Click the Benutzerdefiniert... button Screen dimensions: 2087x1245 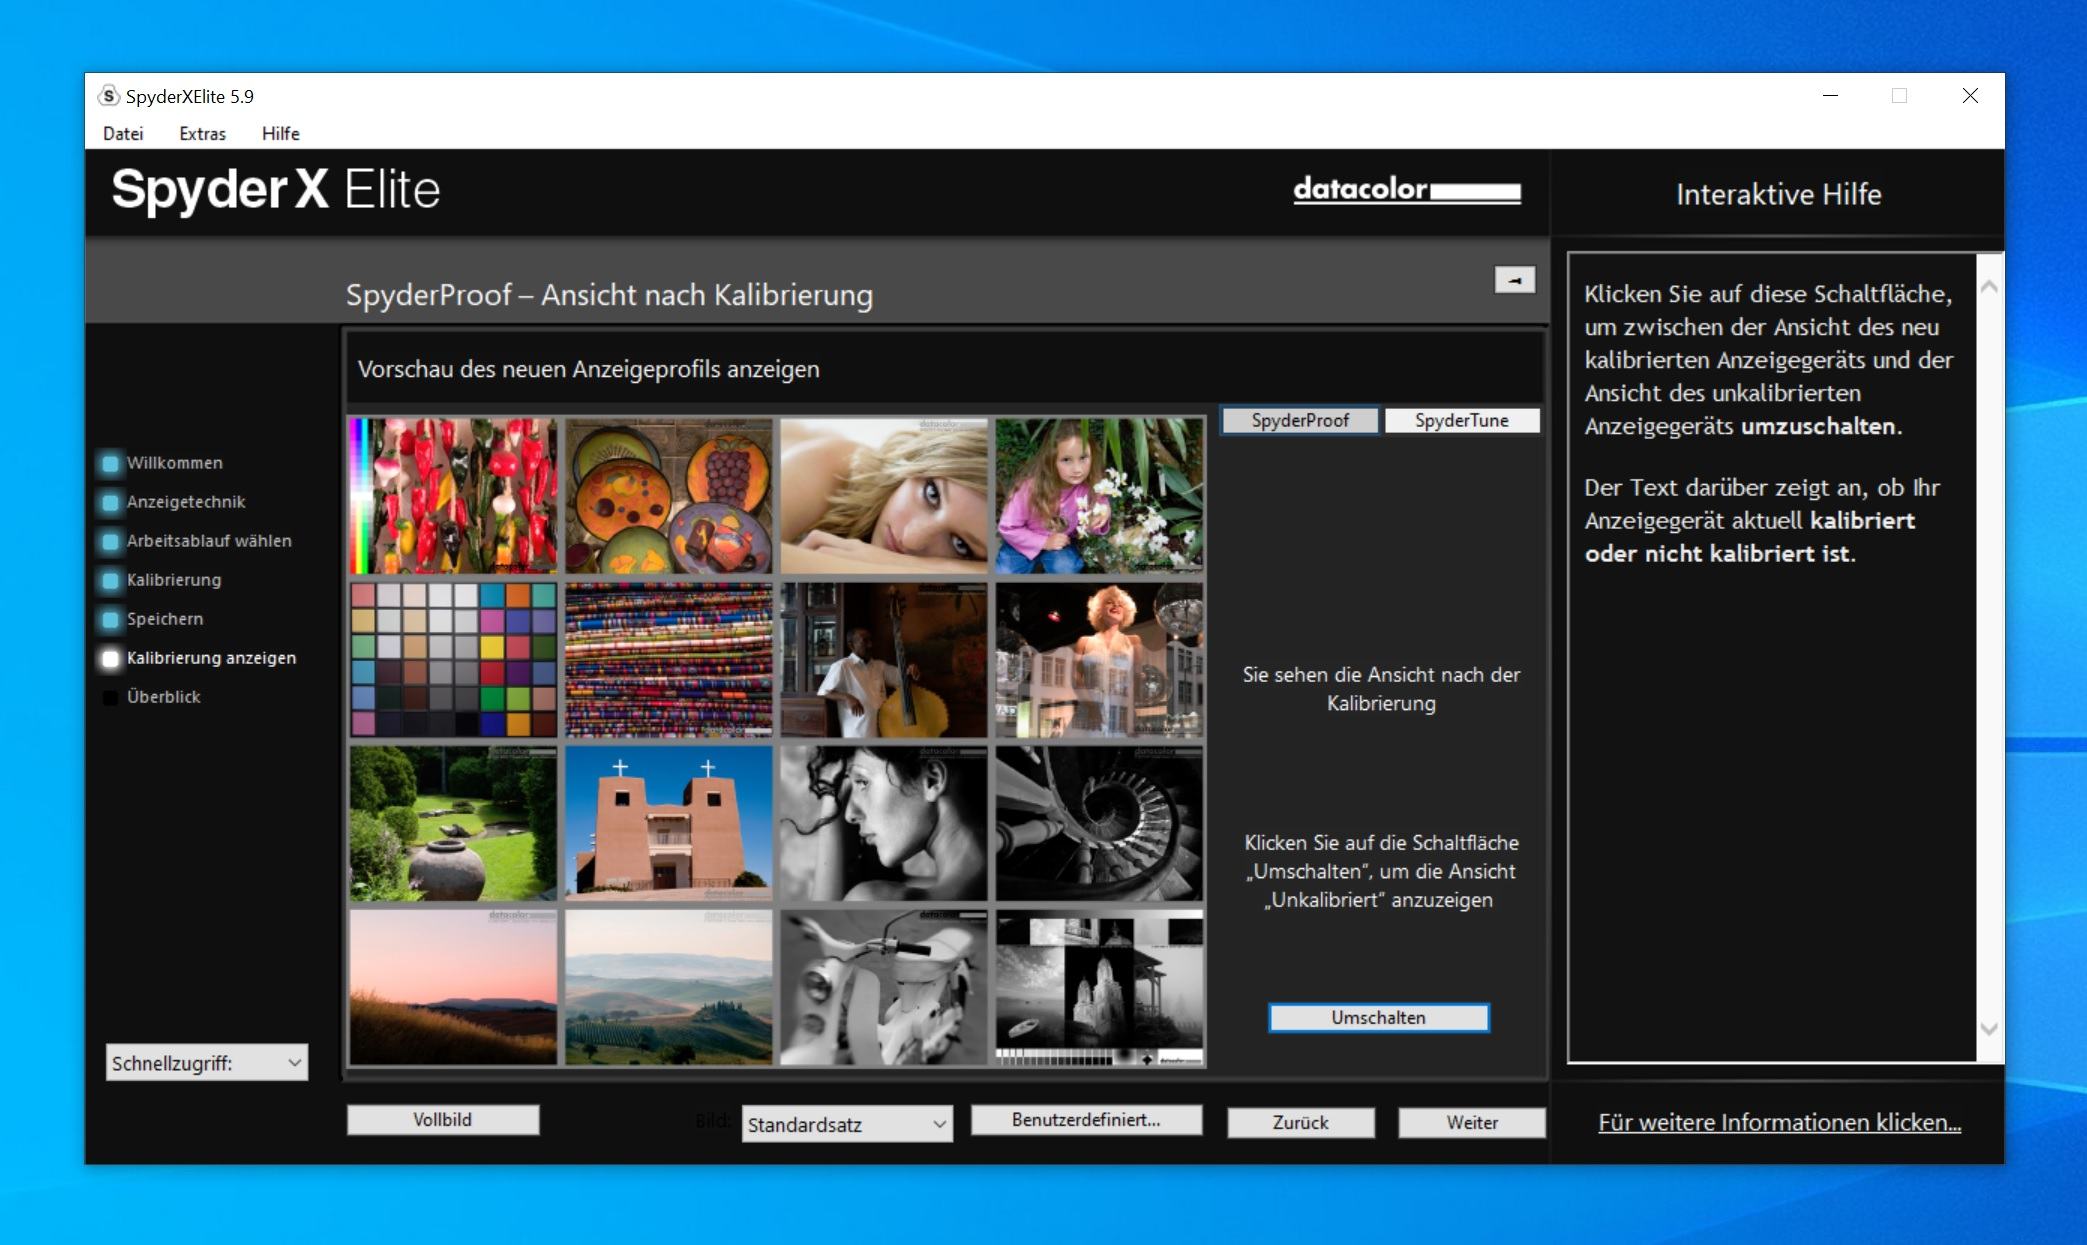point(1086,1119)
